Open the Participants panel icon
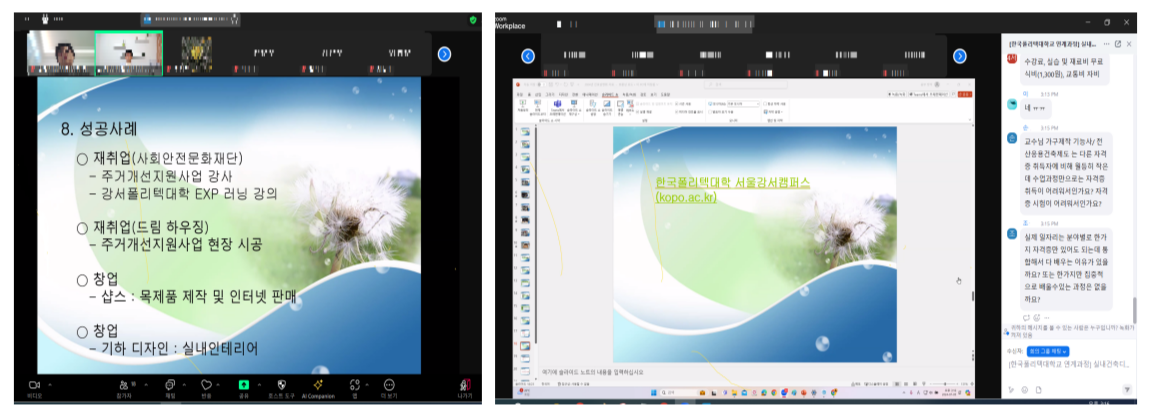Viewport: 1150px width, 420px height. 124,385
